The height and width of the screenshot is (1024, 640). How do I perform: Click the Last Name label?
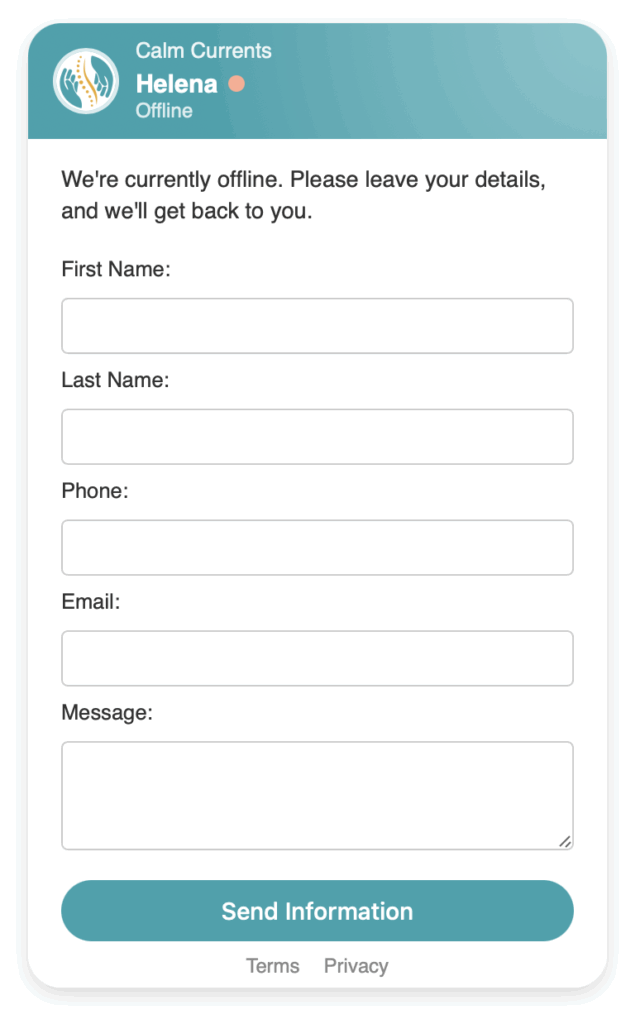click(116, 380)
